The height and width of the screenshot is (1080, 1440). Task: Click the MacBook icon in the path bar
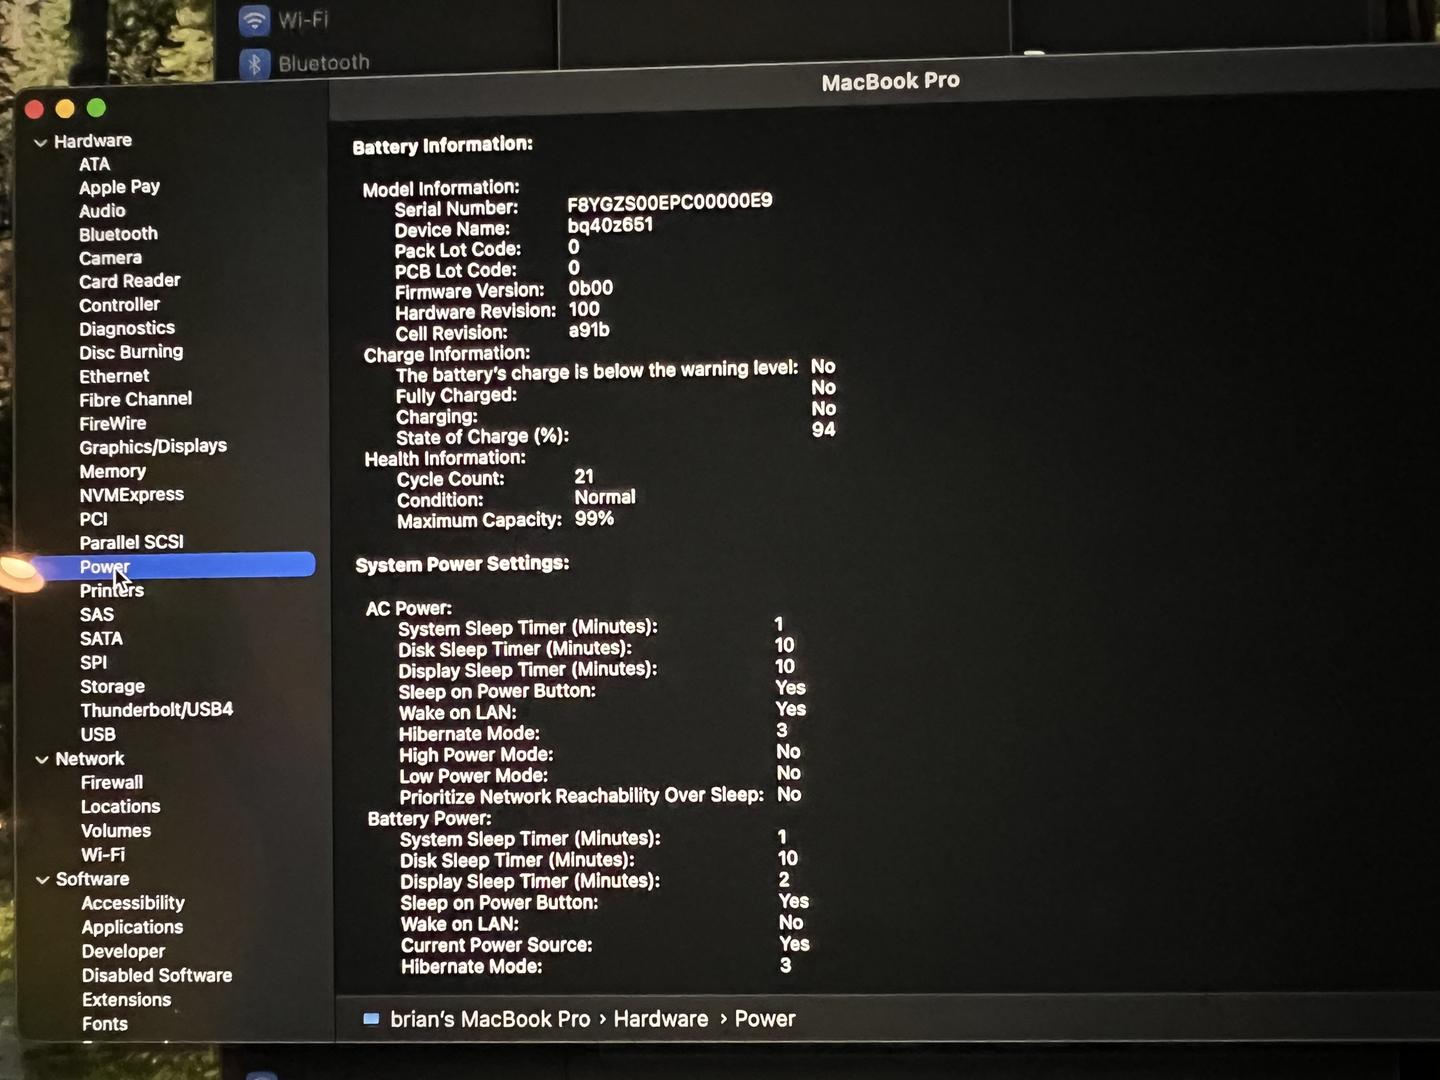click(371, 1019)
